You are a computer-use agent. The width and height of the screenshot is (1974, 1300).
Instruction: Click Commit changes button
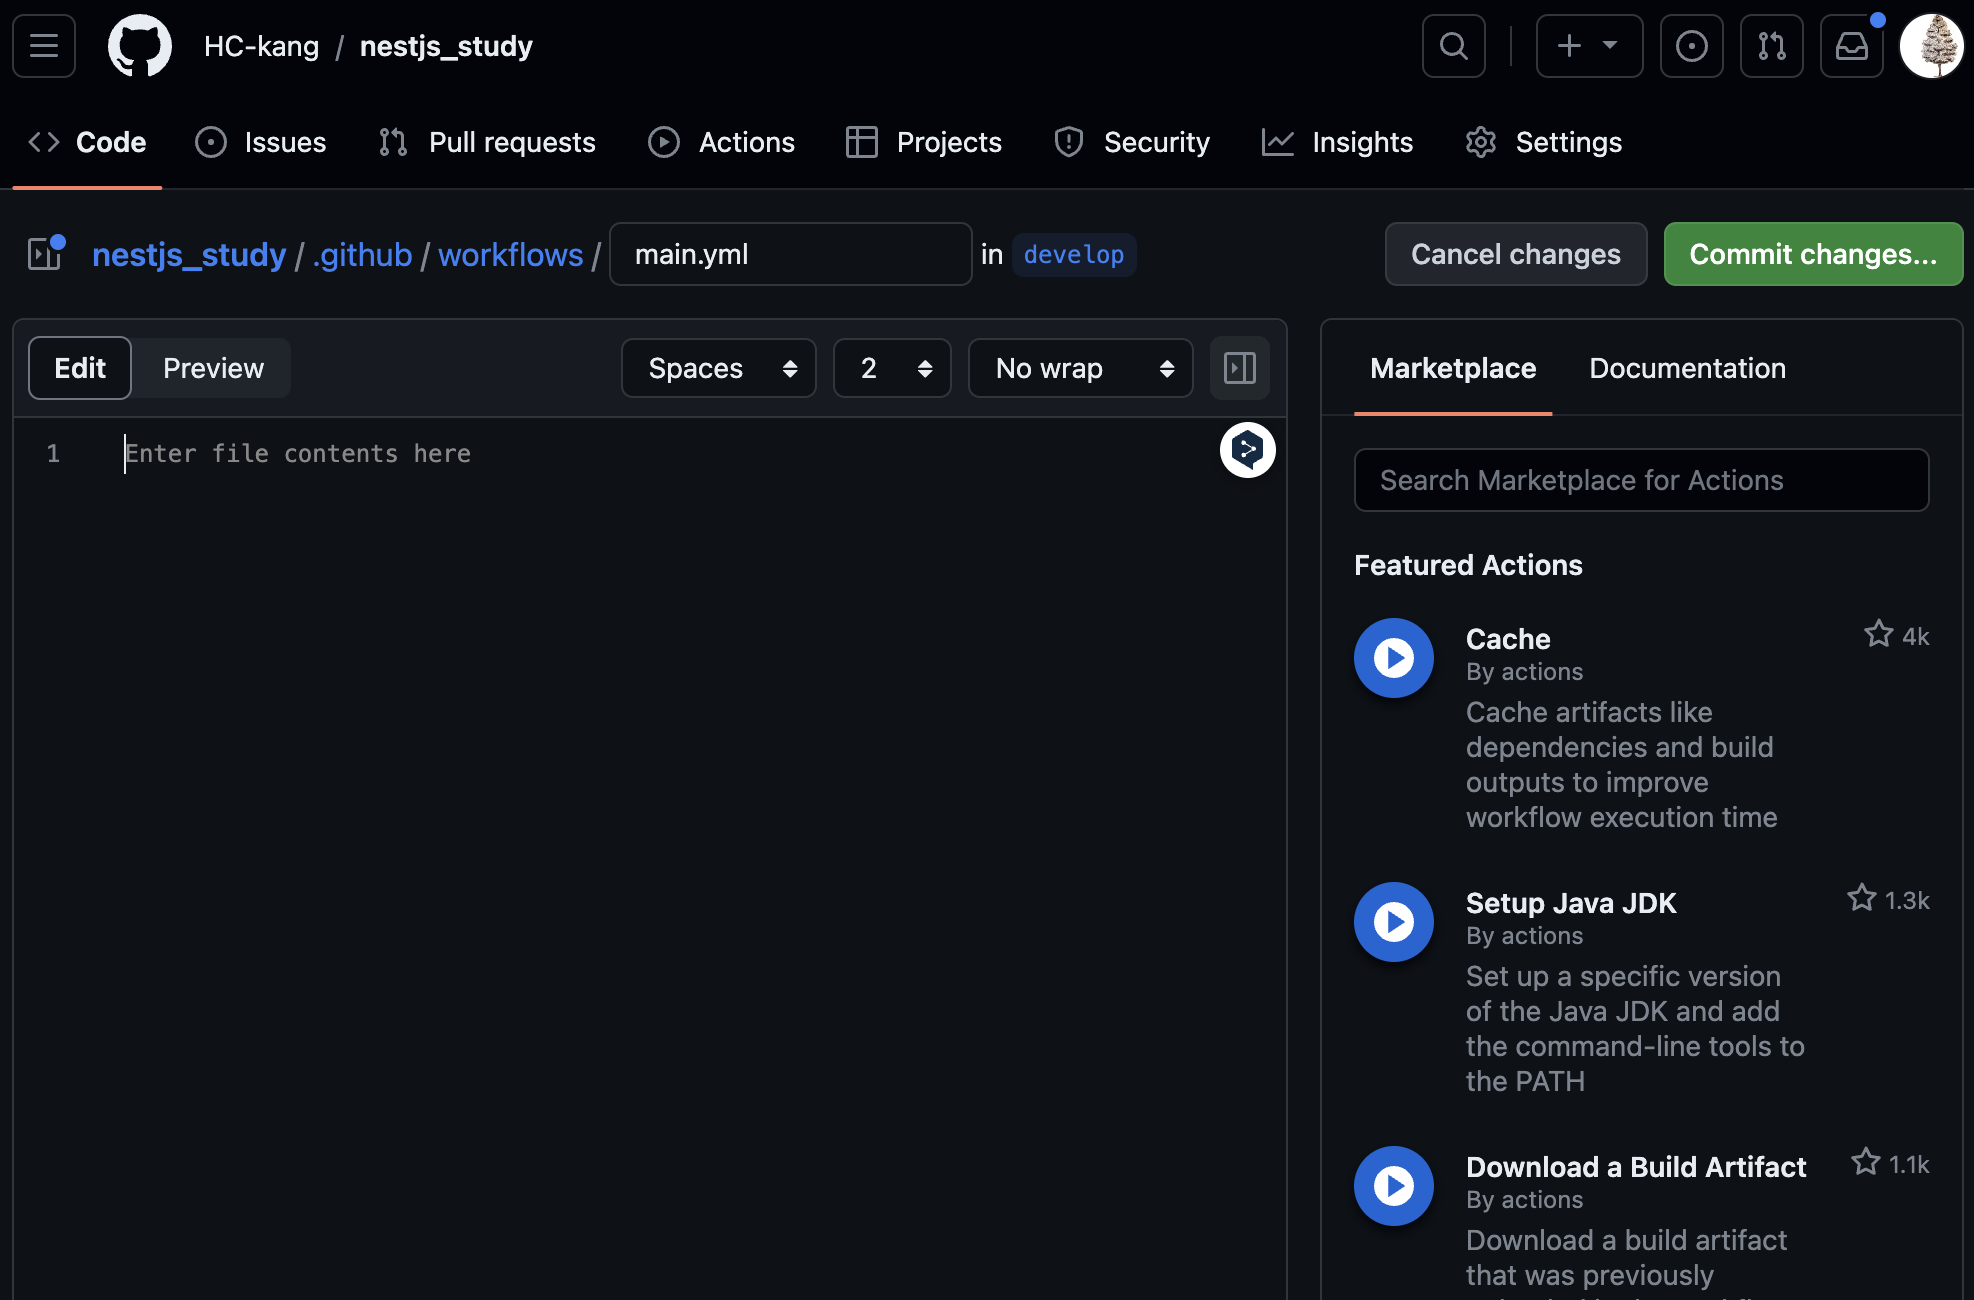[1813, 254]
